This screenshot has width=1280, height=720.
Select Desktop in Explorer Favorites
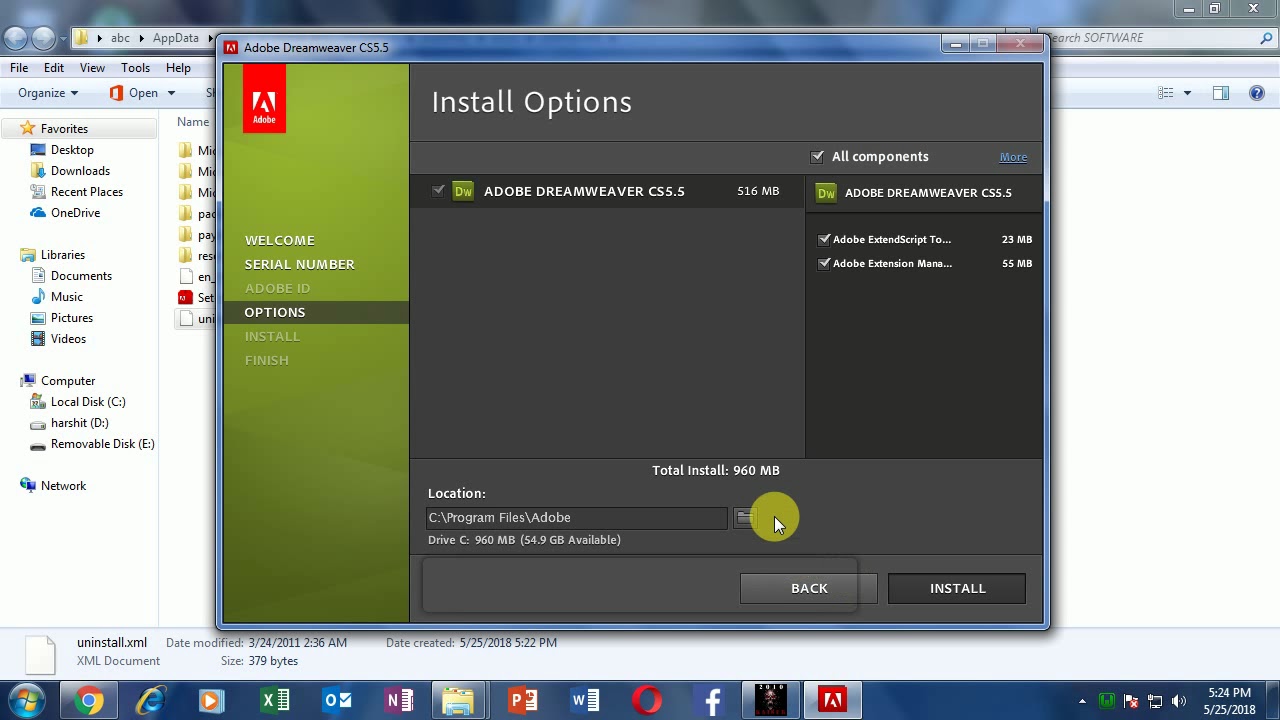(x=72, y=150)
